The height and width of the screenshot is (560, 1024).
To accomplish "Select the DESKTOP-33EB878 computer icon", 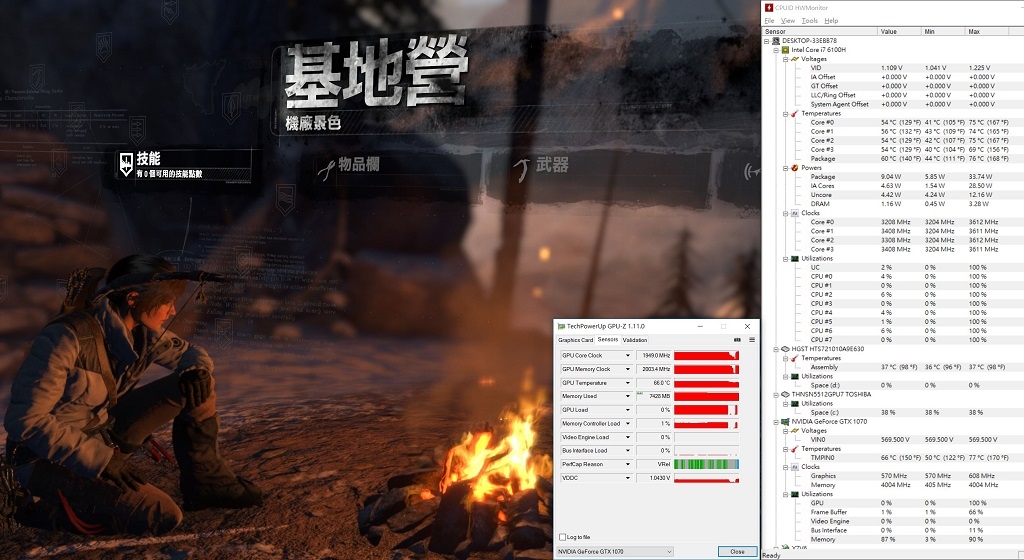I will point(776,40).
